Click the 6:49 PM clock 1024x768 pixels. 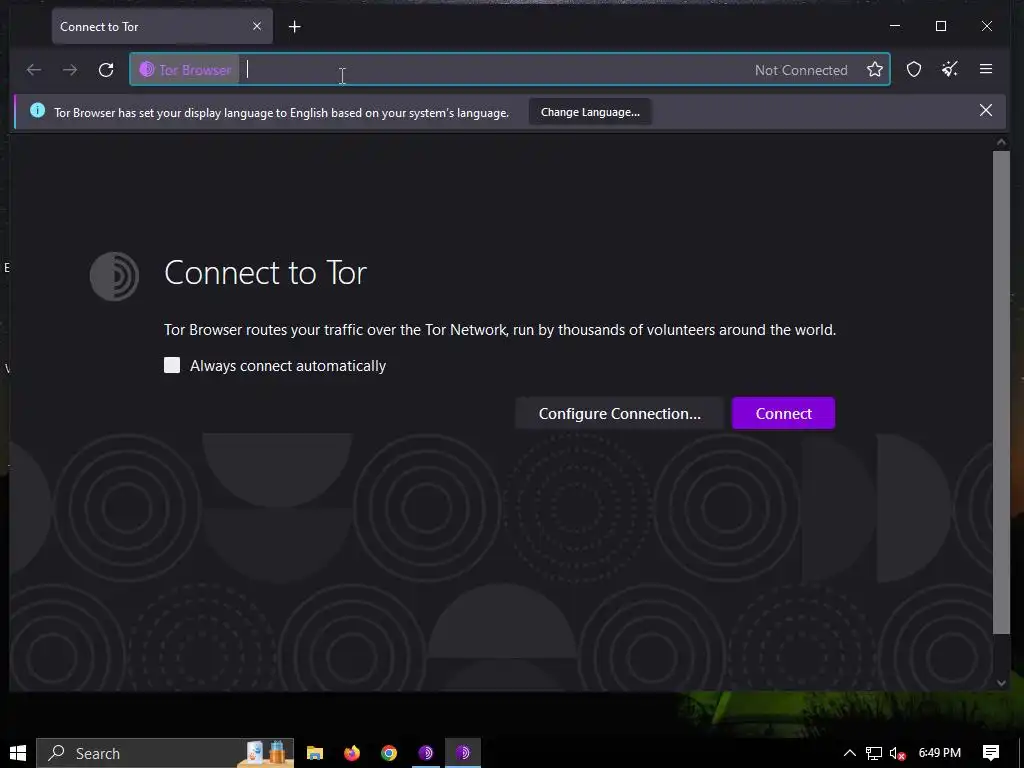pyautogui.click(x=939, y=752)
